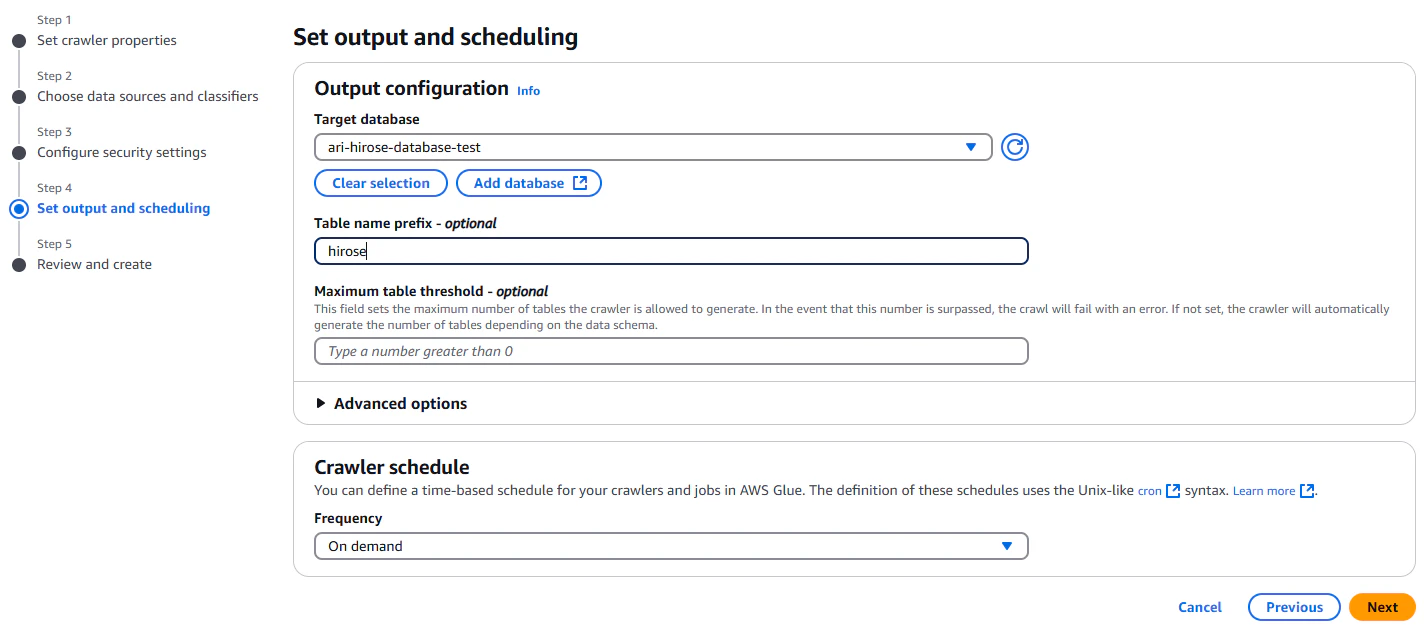Click the Step 2 circle marker
1424x630 pixels.
[18, 97]
